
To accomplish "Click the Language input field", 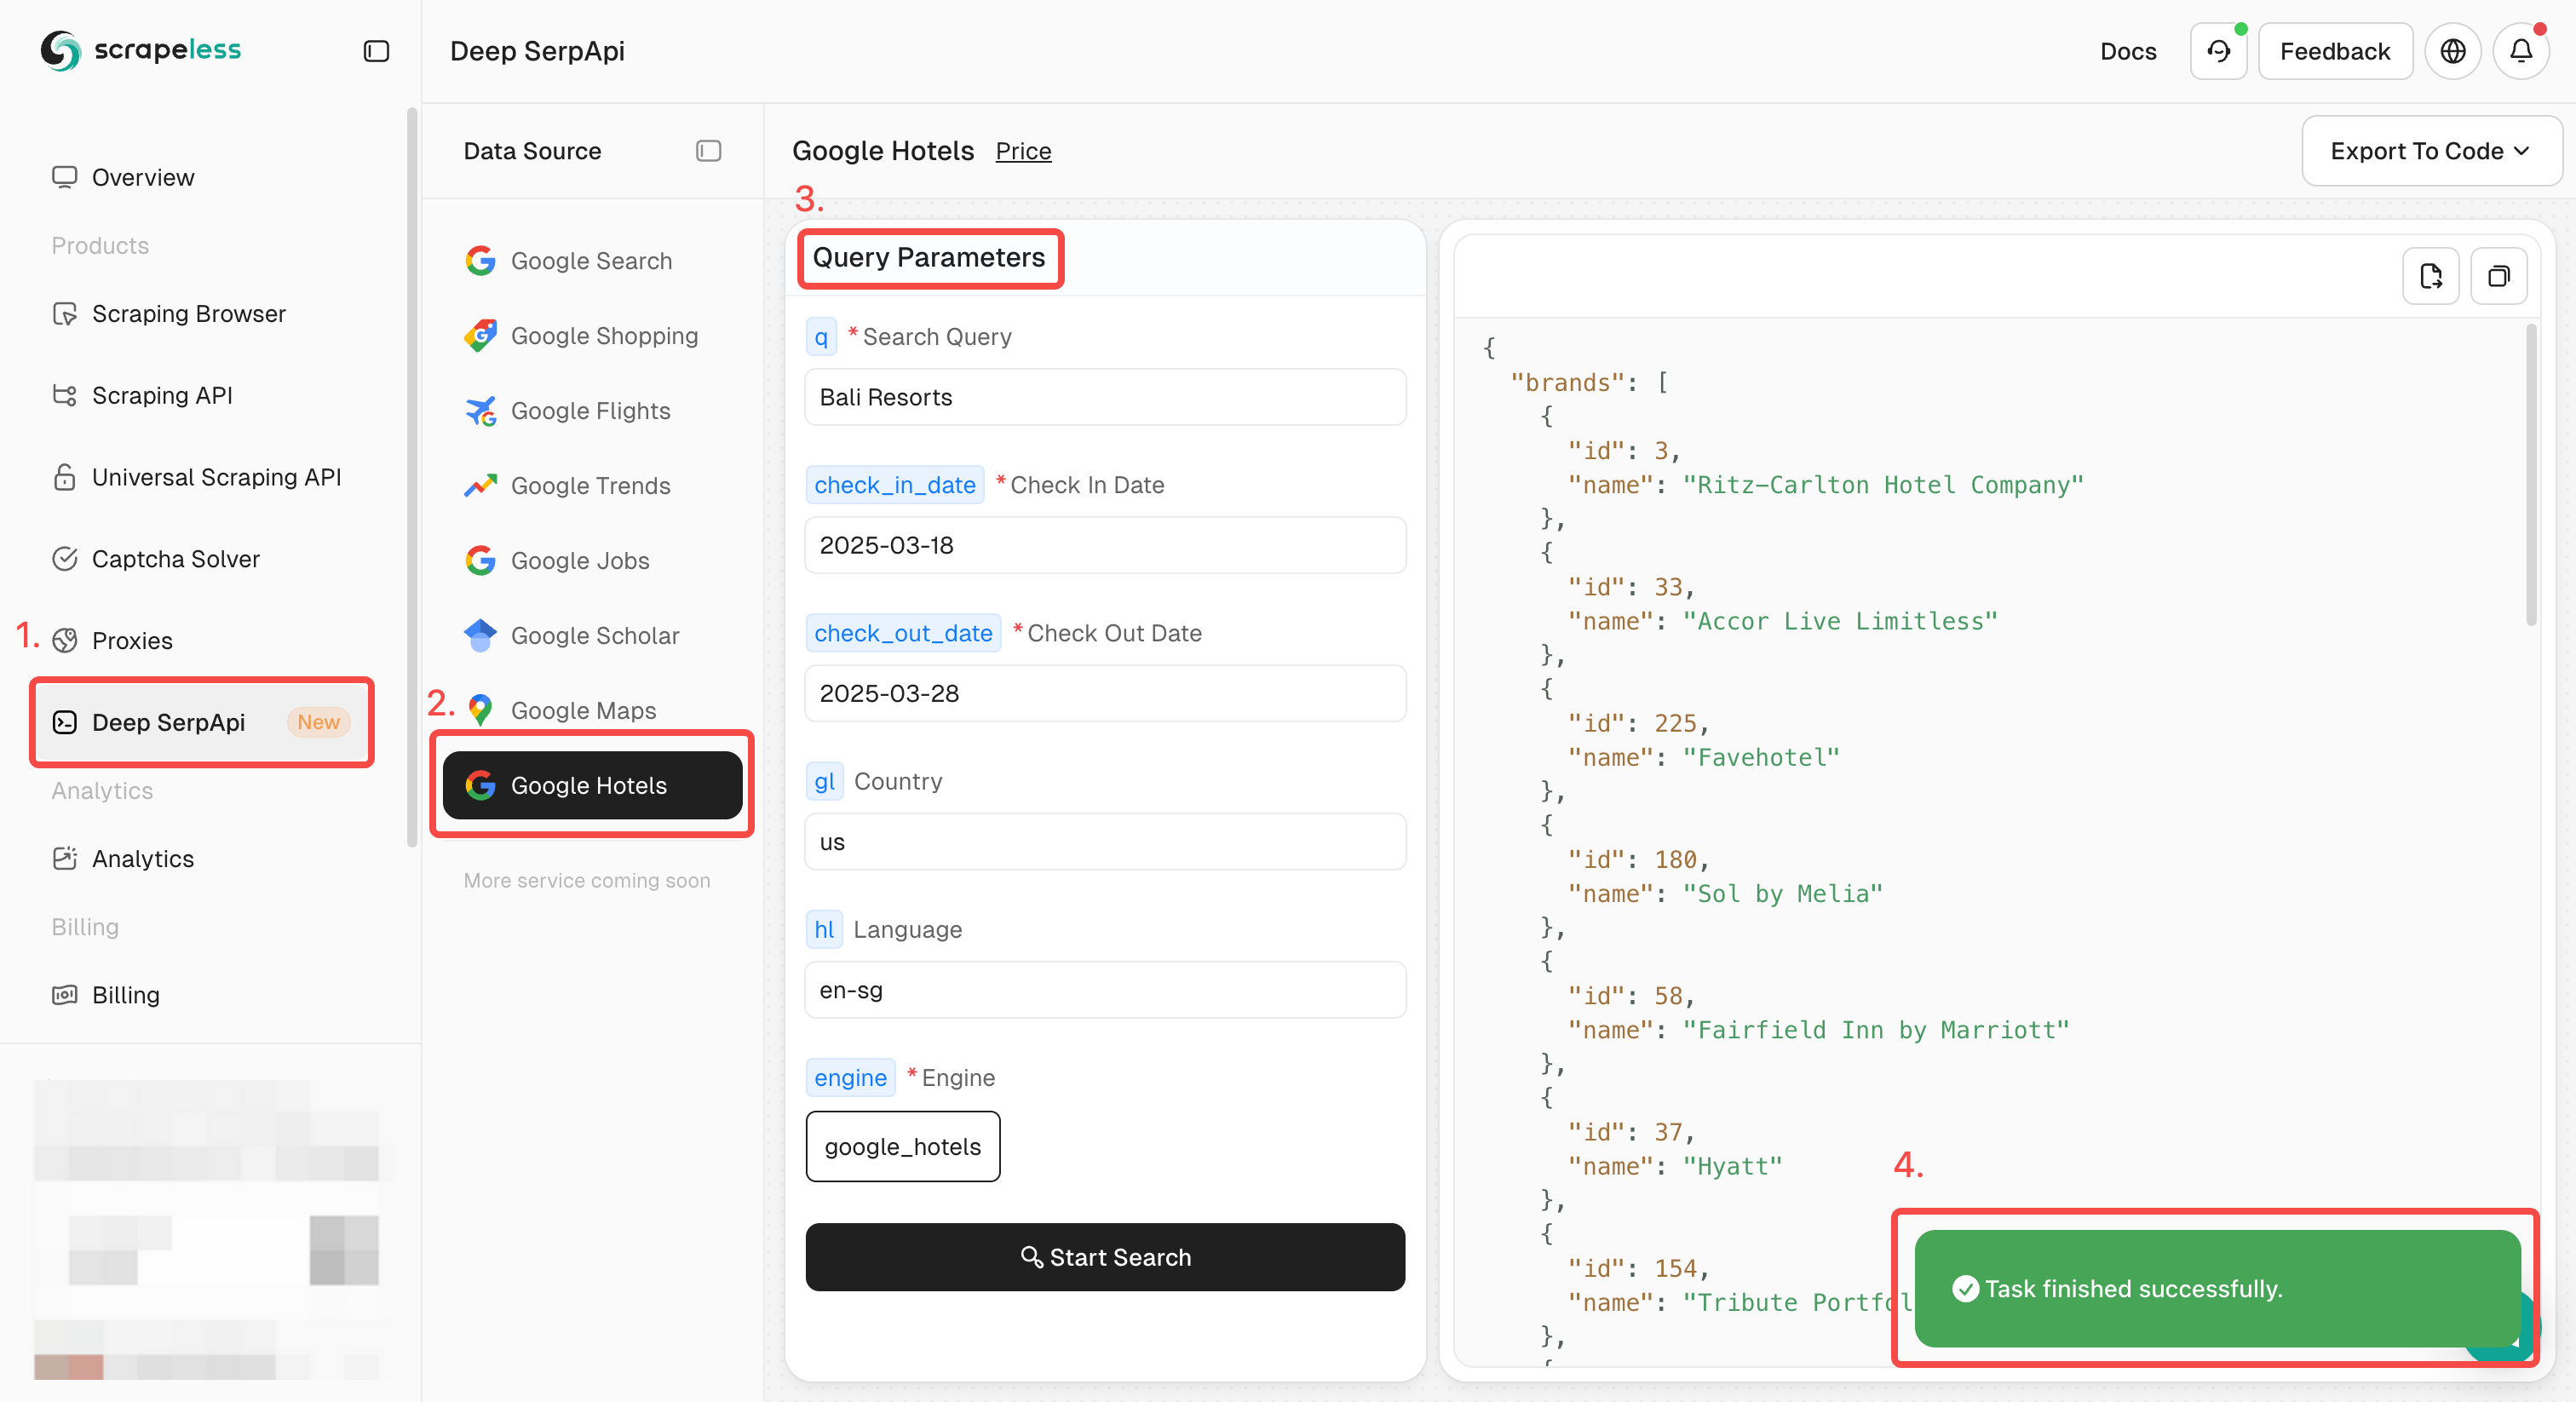I will (x=1105, y=990).
